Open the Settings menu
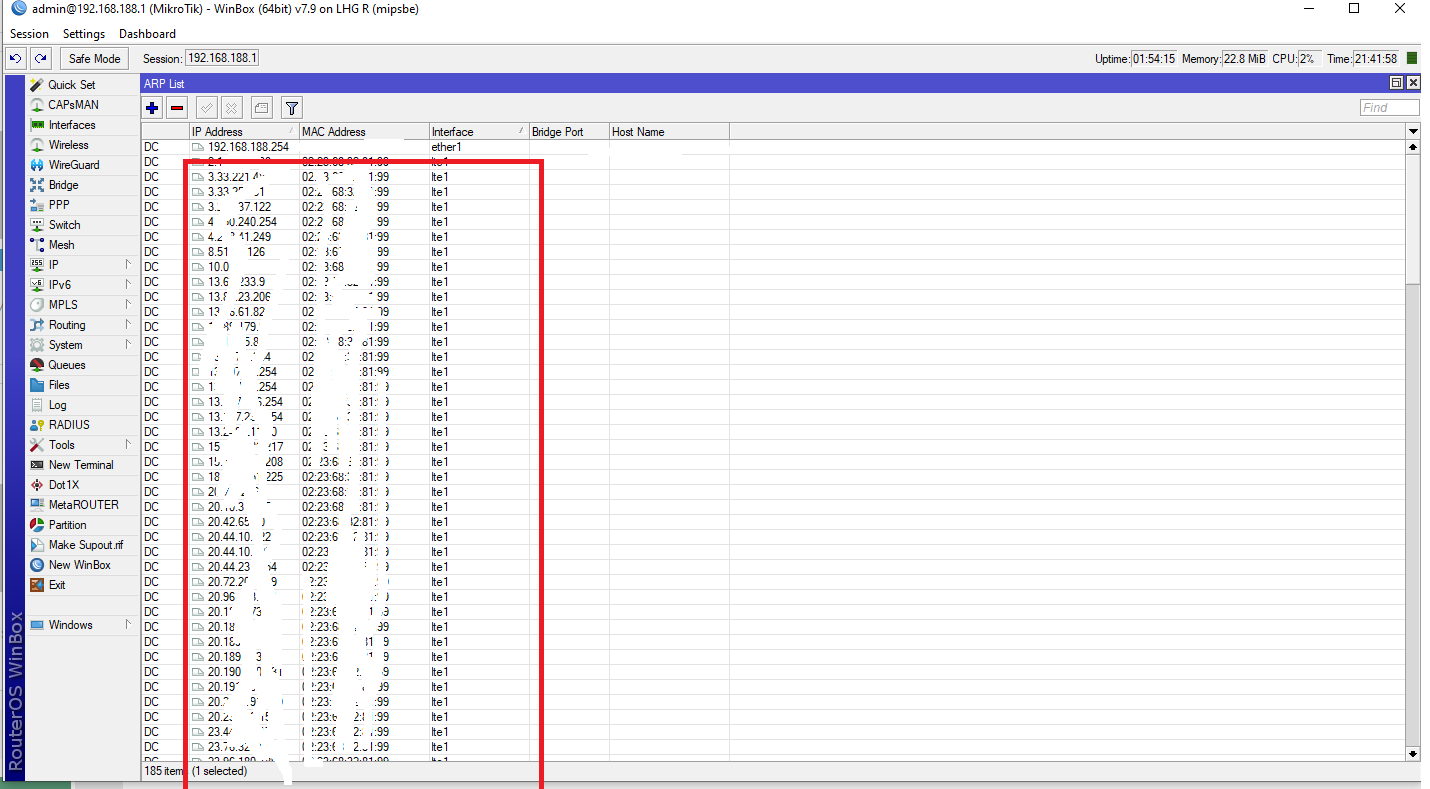 (84, 34)
